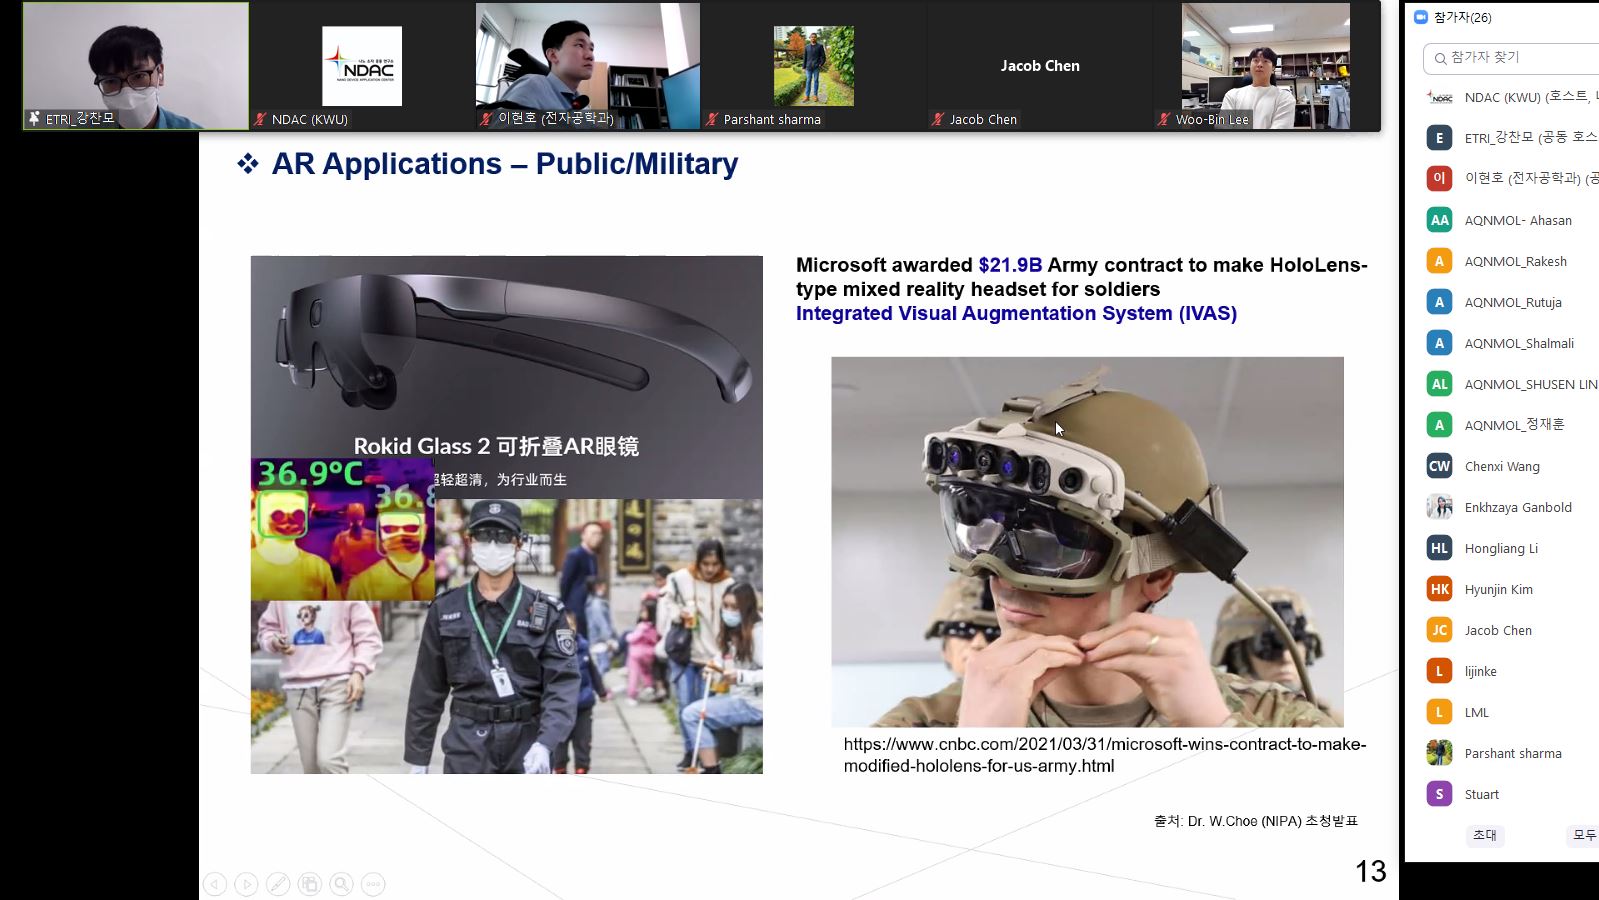
Task: Open slideshow more options ellipsis
Action: tap(373, 884)
